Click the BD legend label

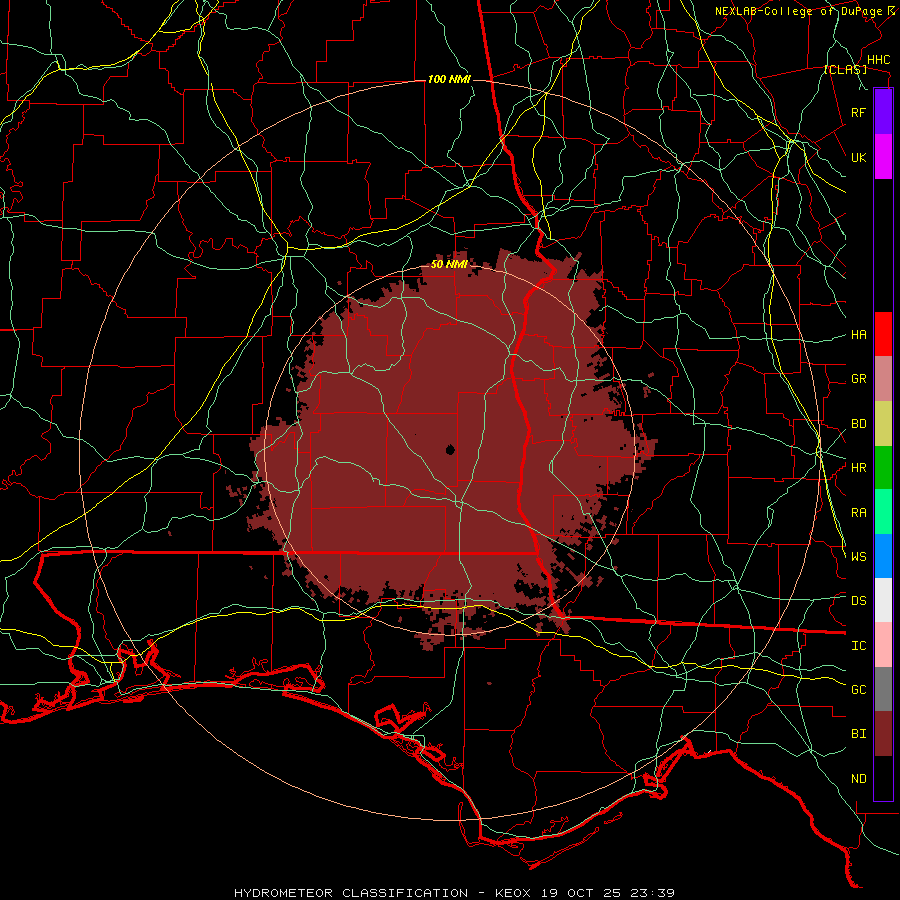pyautogui.click(x=859, y=424)
